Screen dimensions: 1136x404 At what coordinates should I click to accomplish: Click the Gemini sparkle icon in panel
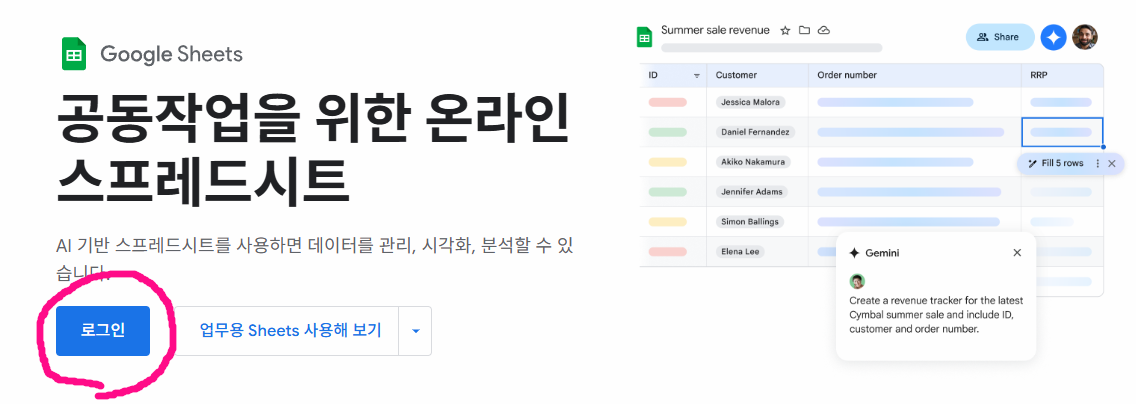[855, 253]
